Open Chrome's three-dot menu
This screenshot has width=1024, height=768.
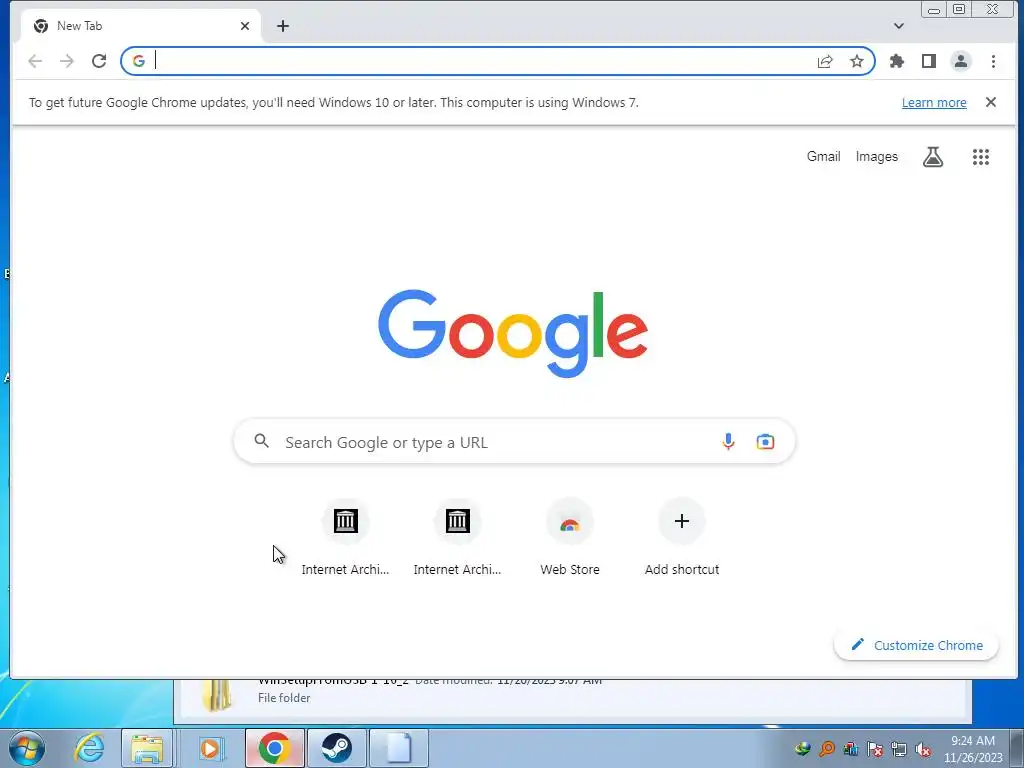(993, 61)
